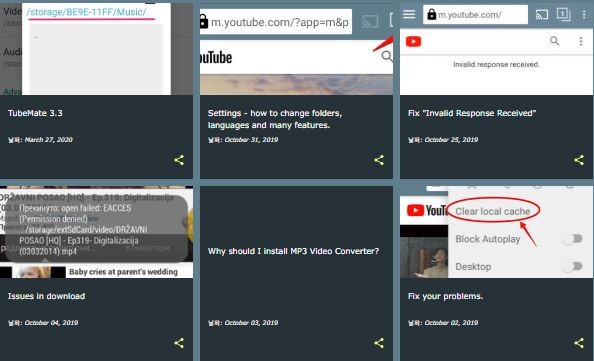Toggle the Desktop mode switch
This screenshot has height=361, width=594.
click(x=572, y=267)
